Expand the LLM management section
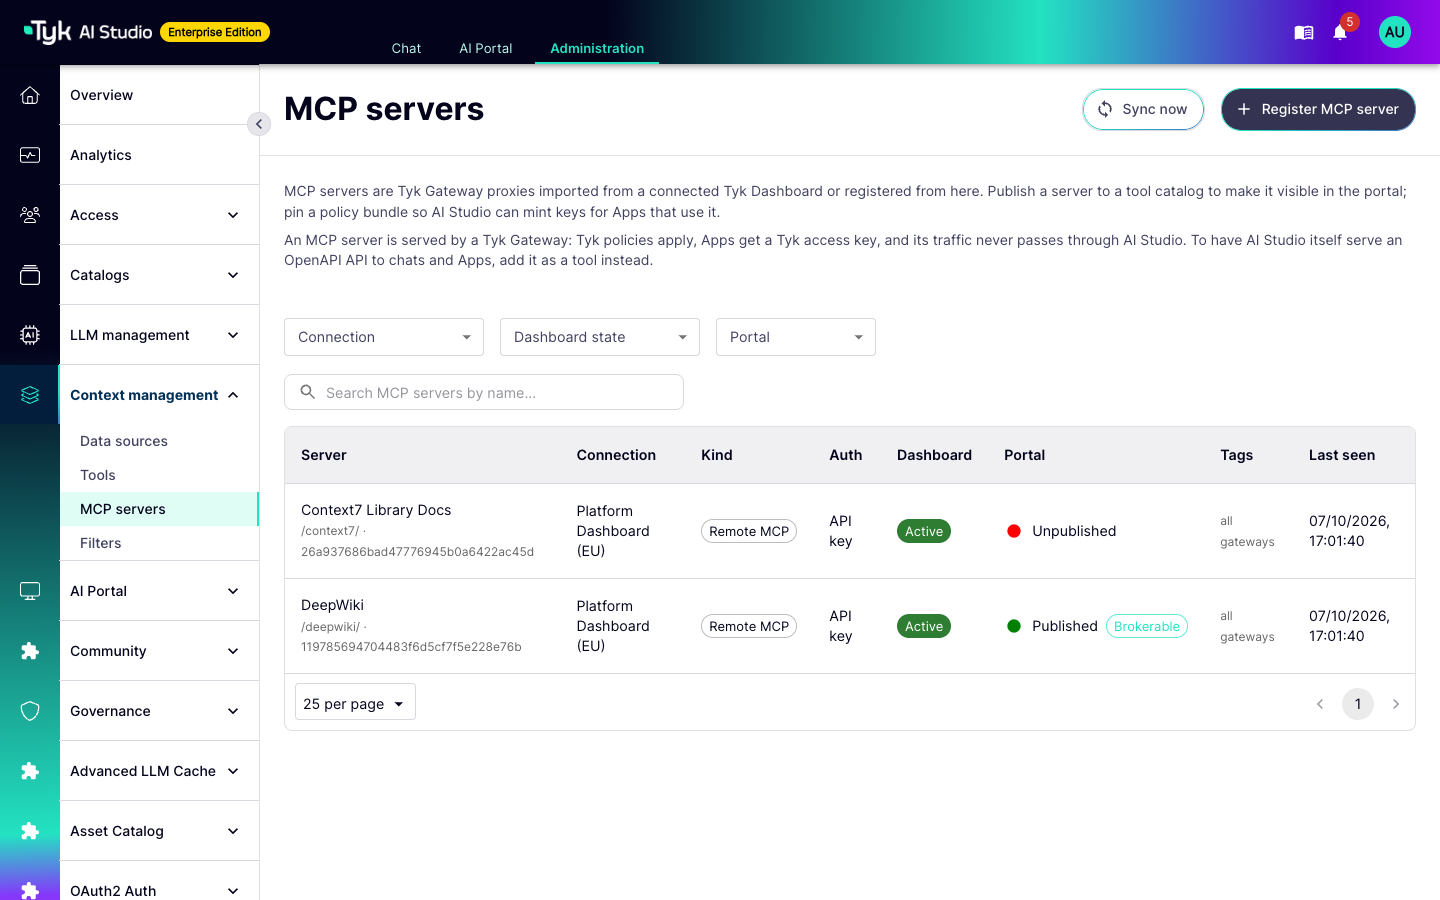 click(160, 335)
